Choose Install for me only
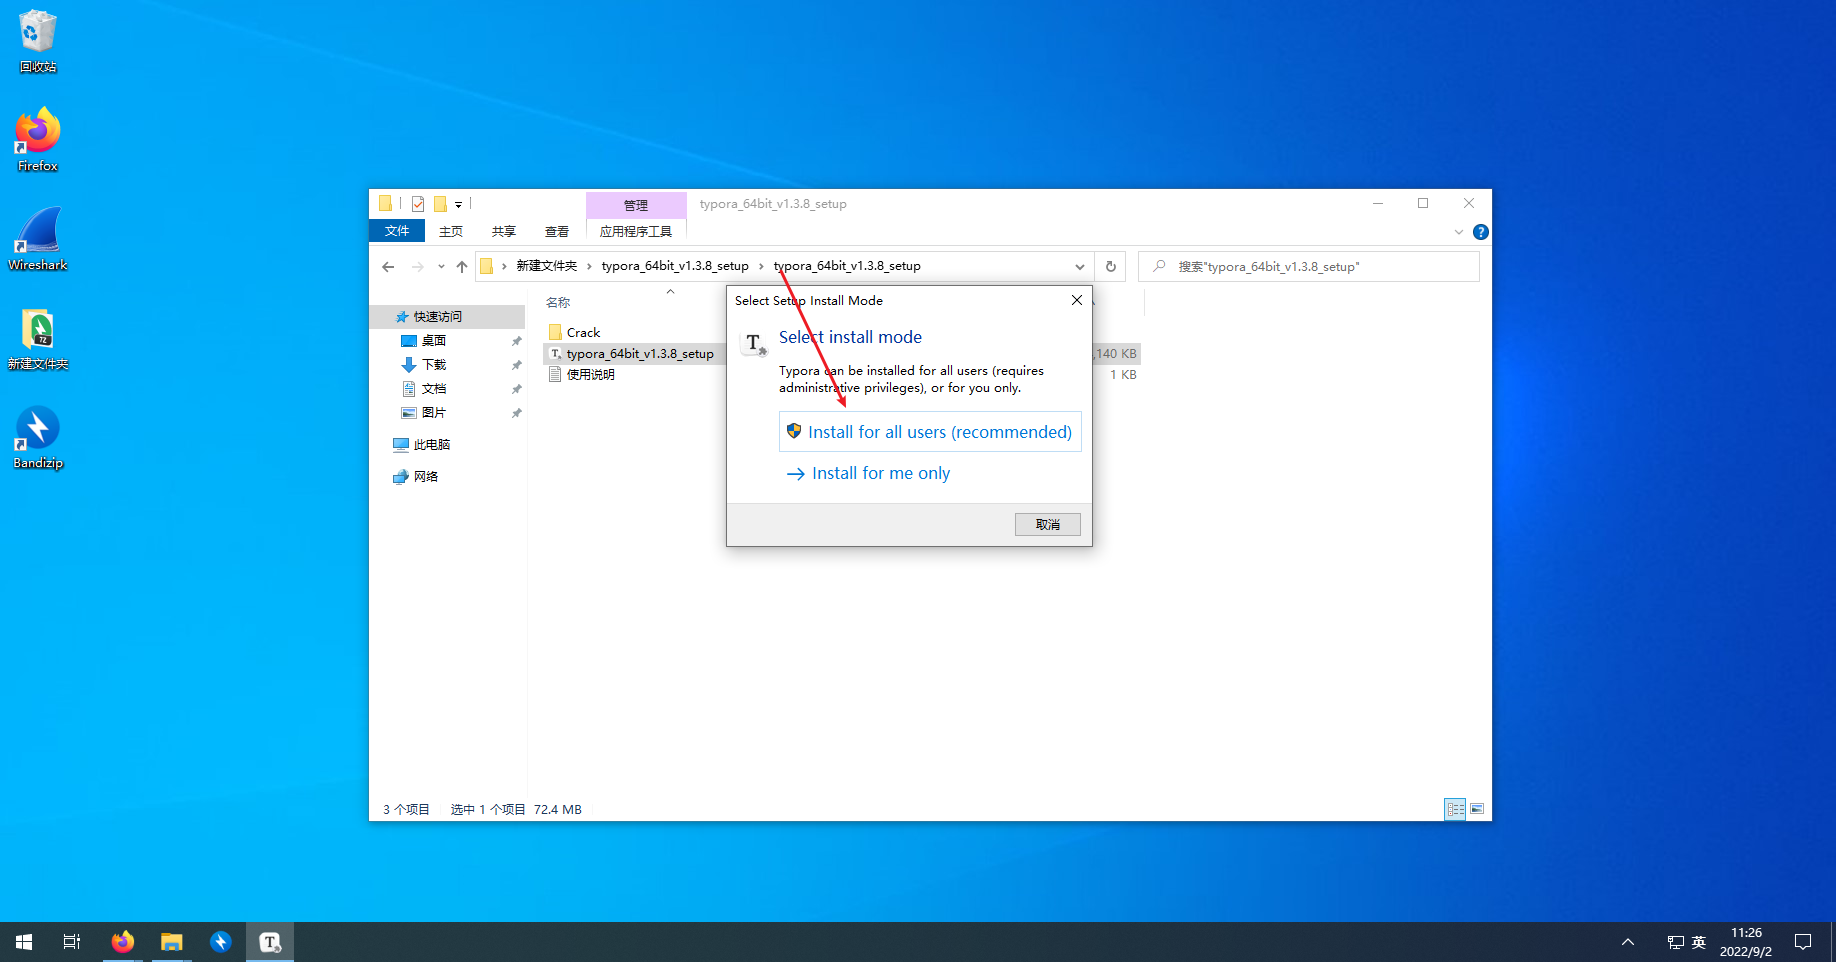The height and width of the screenshot is (962, 1836). tap(868, 474)
